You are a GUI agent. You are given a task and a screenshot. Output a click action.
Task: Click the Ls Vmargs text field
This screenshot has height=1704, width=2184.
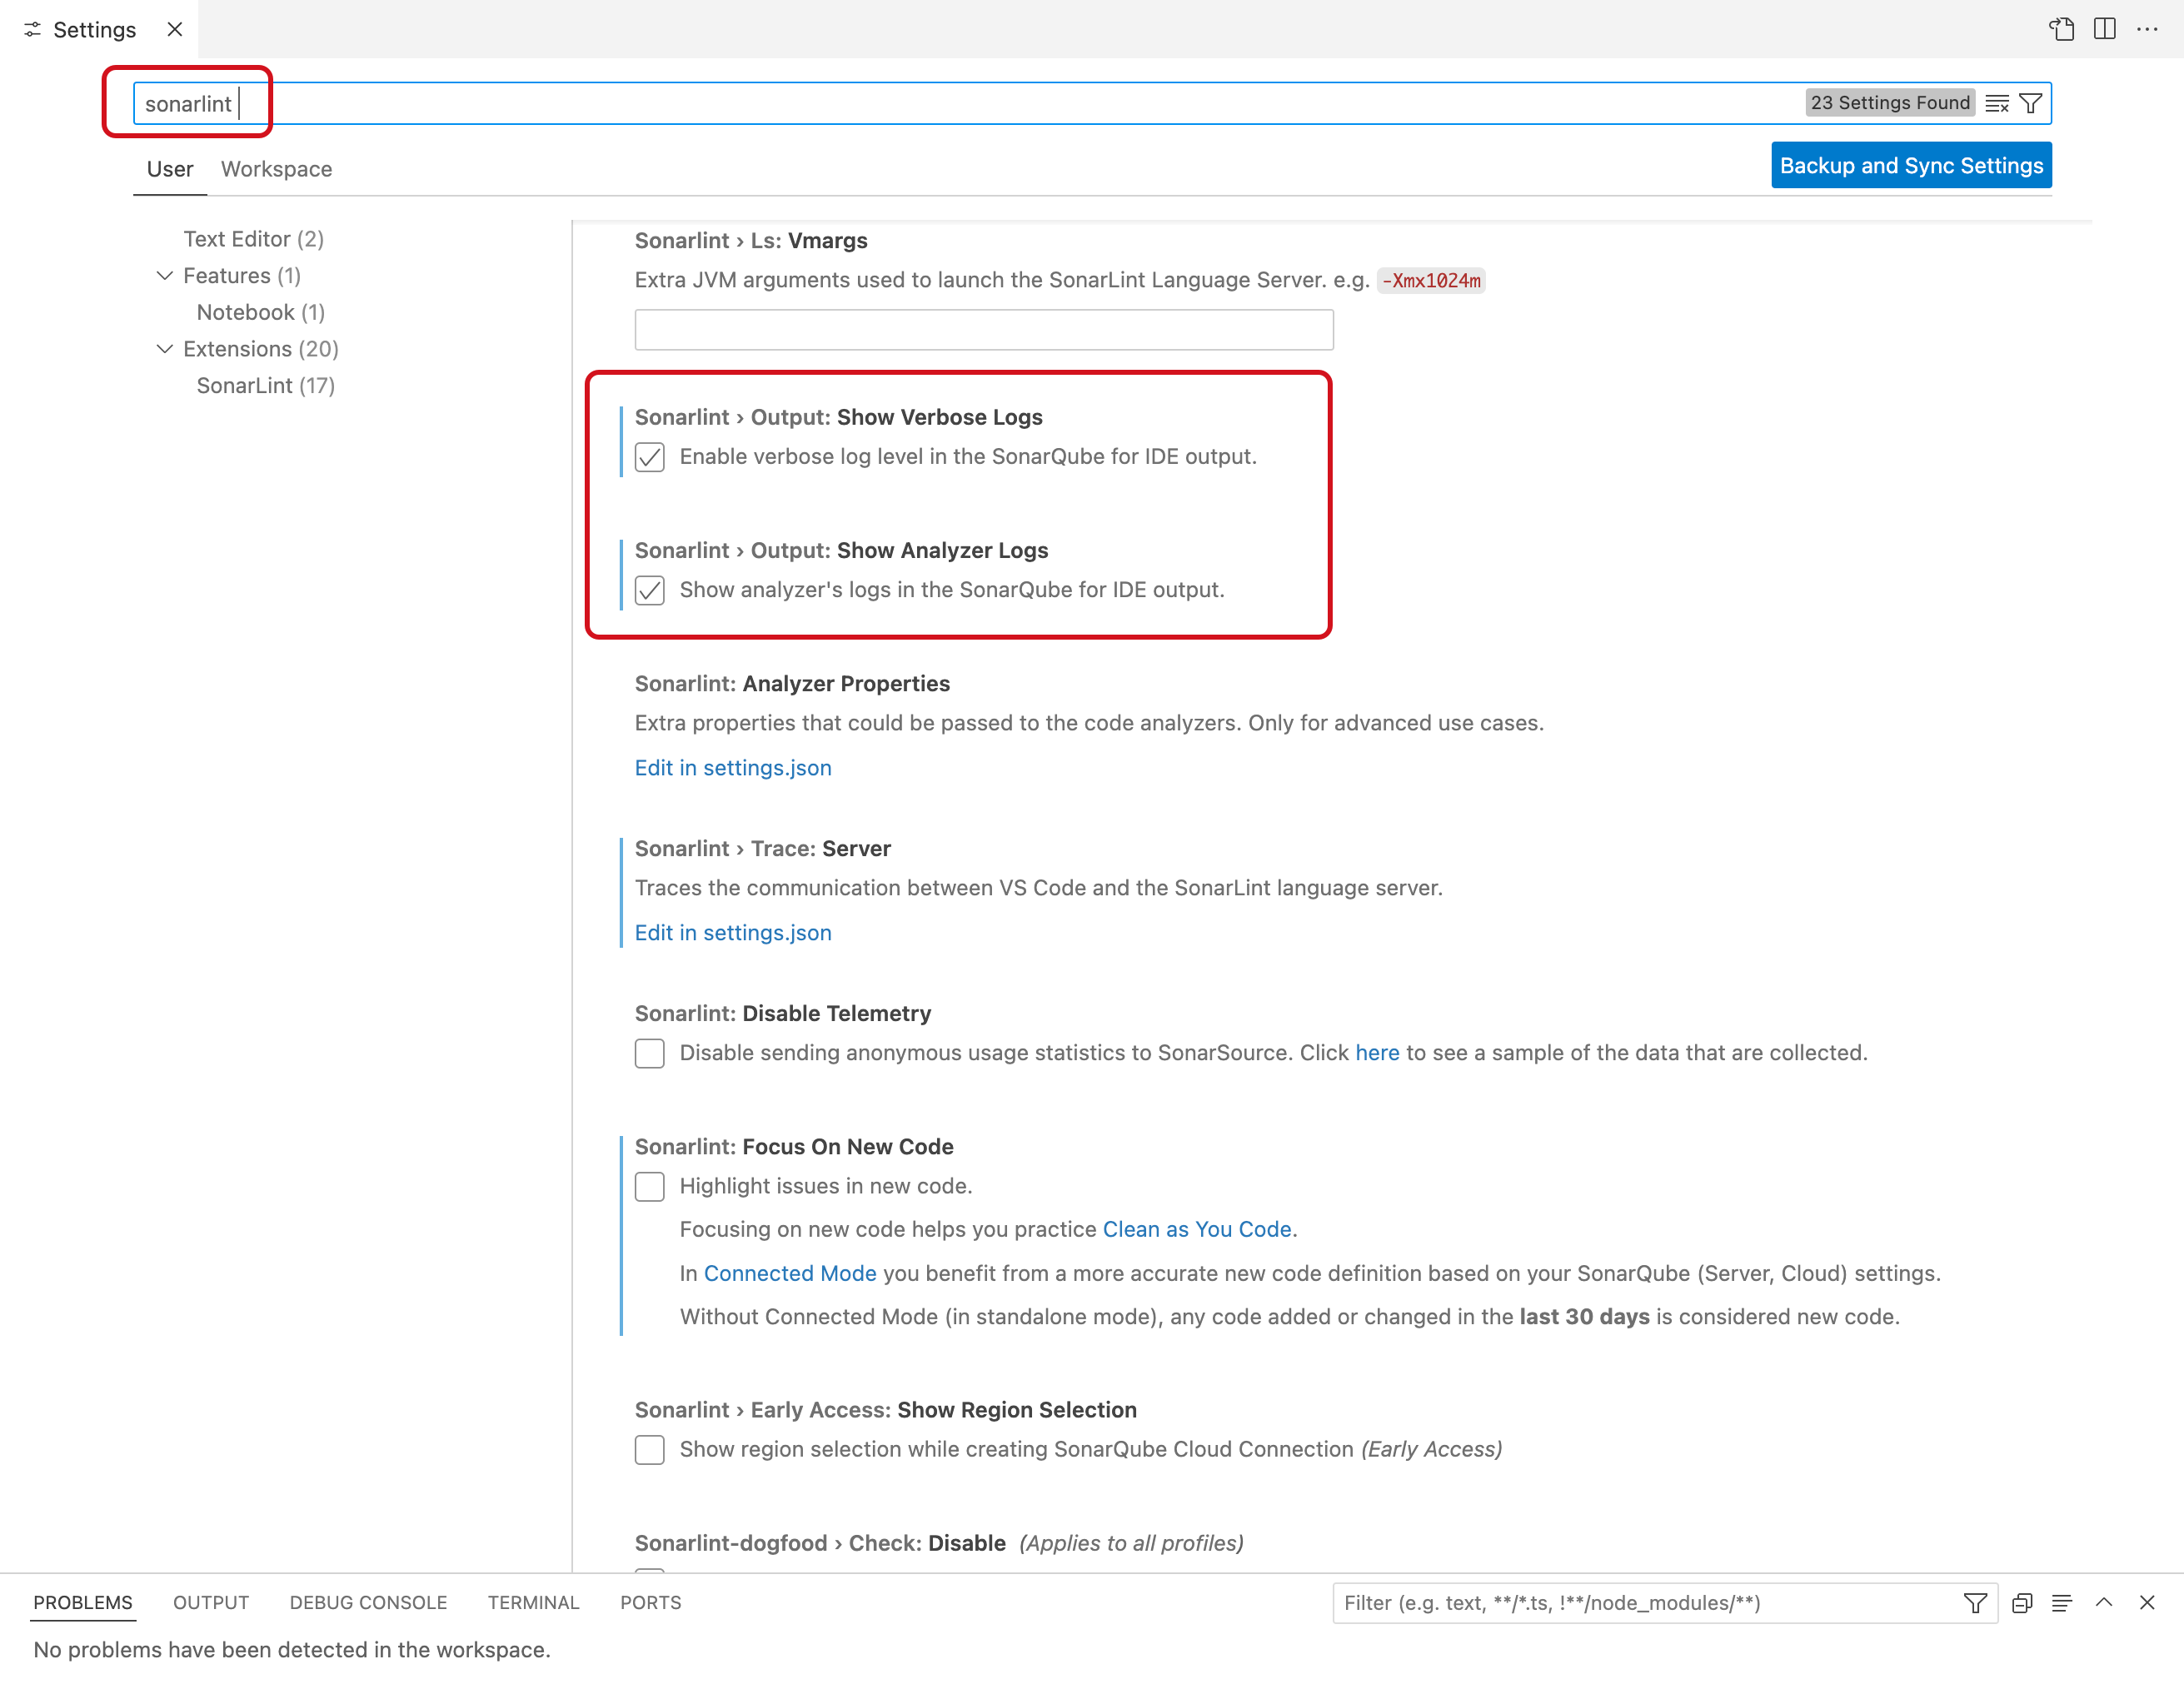coord(984,330)
